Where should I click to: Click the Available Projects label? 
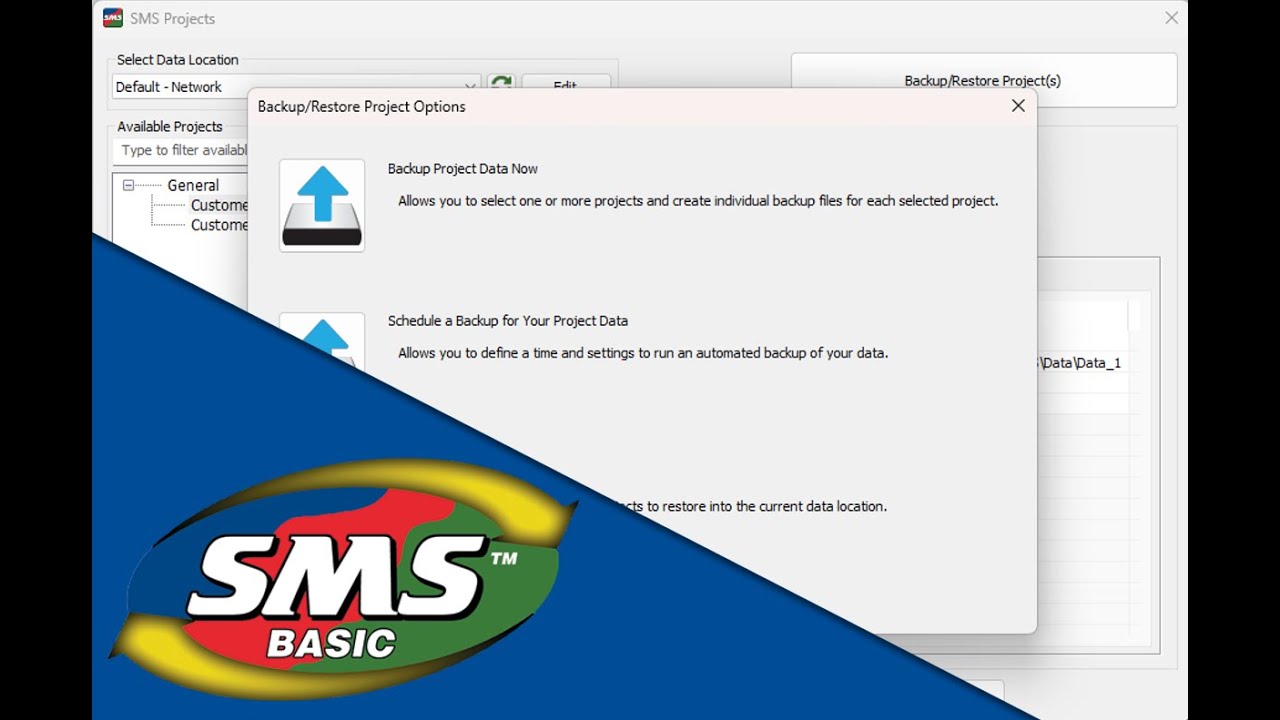pos(170,127)
